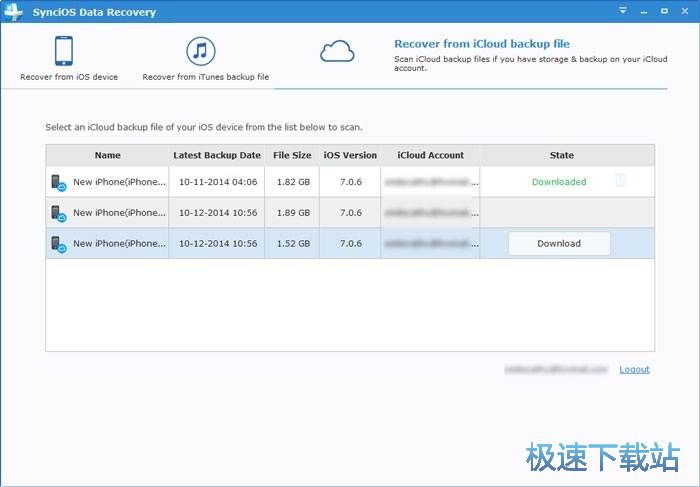Screen dimensions: 700x487
Task: Maximize the SynciOS Data Recovery window
Action: (664, 11)
